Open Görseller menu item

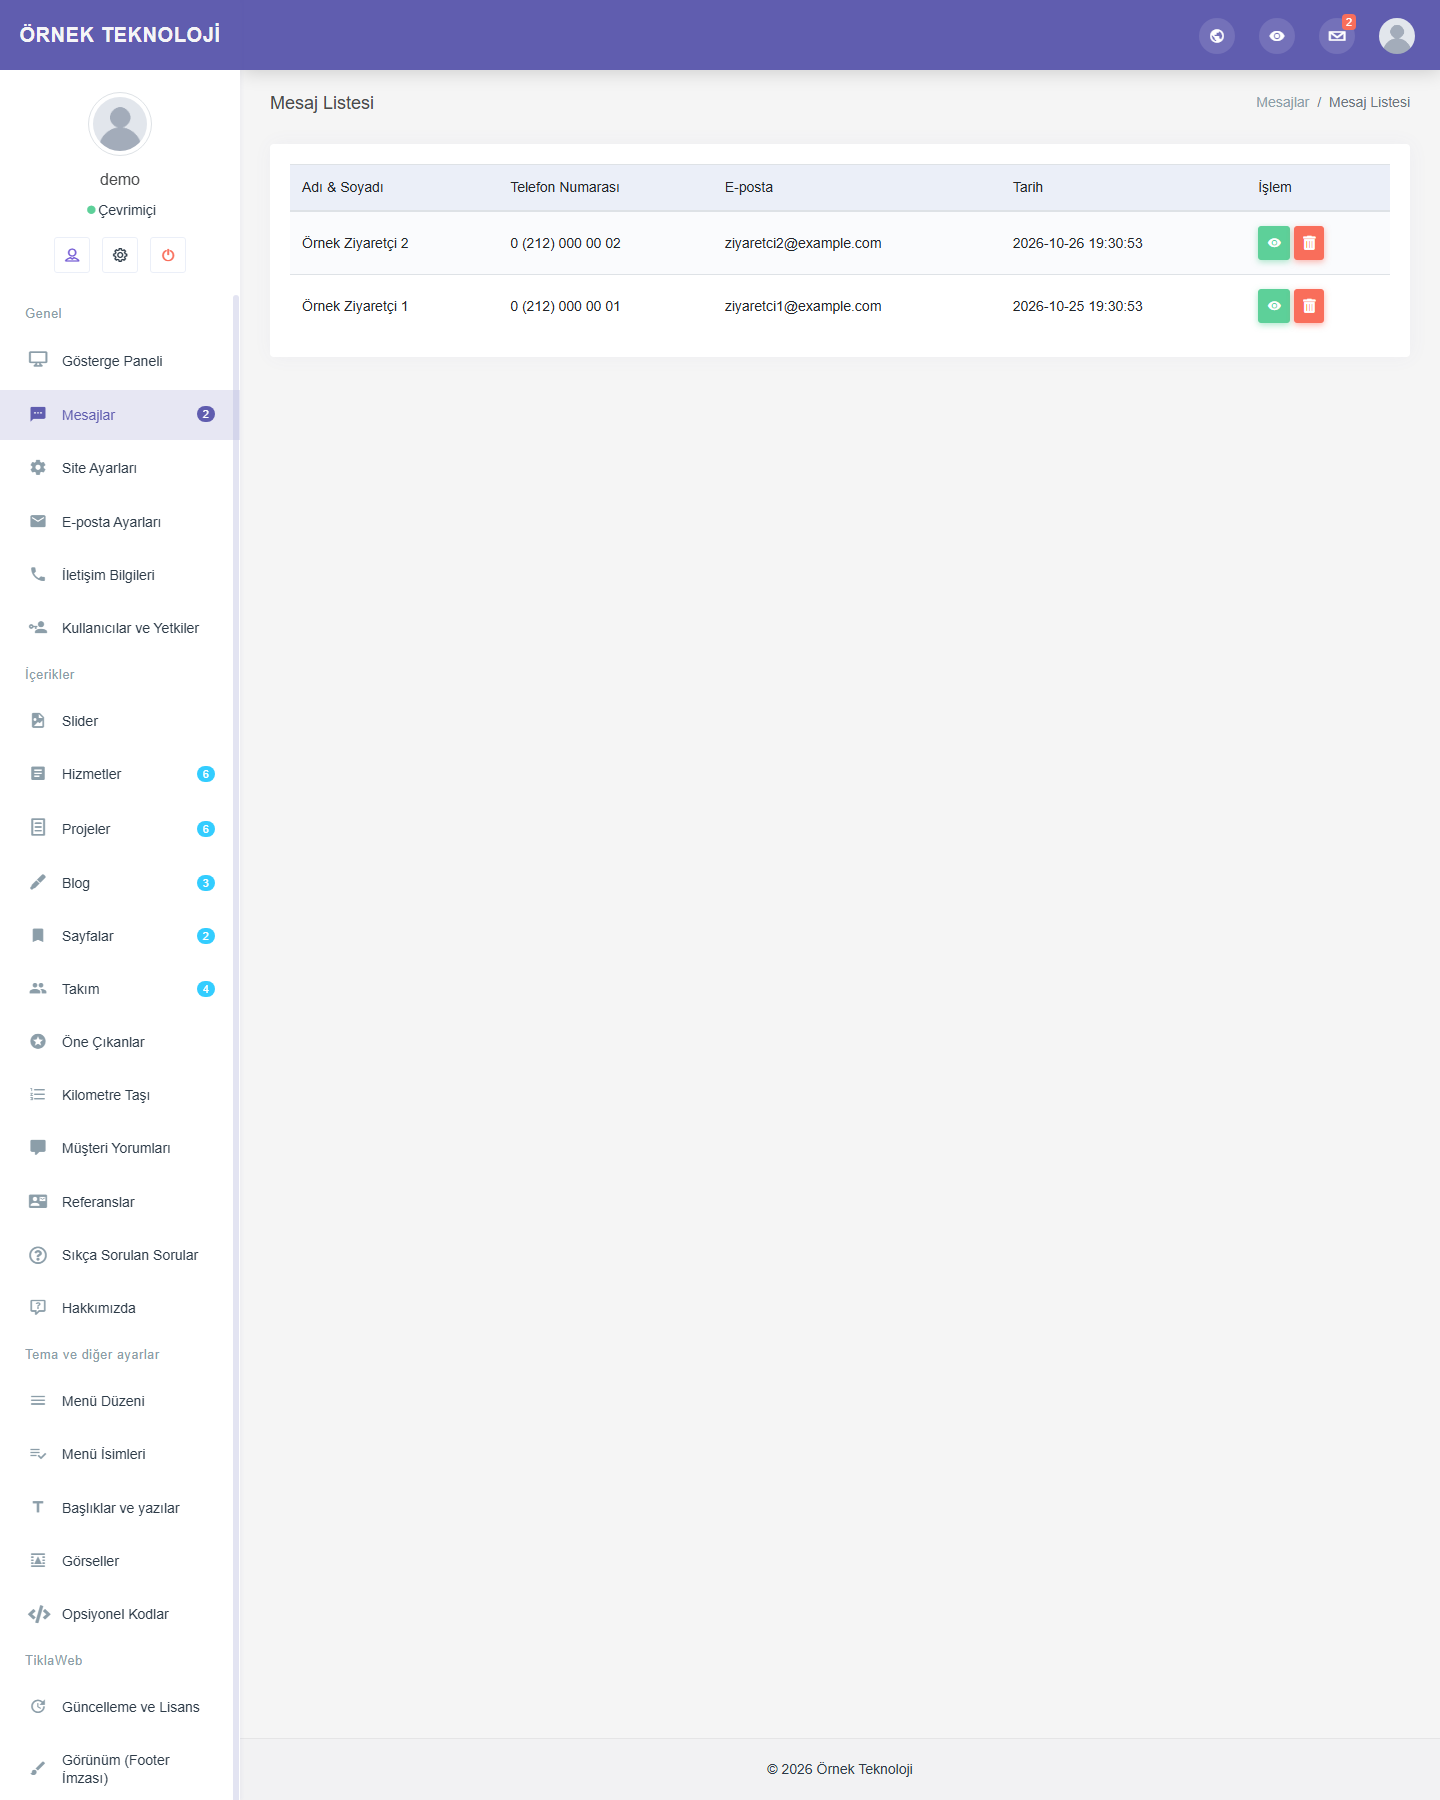[120, 1561]
